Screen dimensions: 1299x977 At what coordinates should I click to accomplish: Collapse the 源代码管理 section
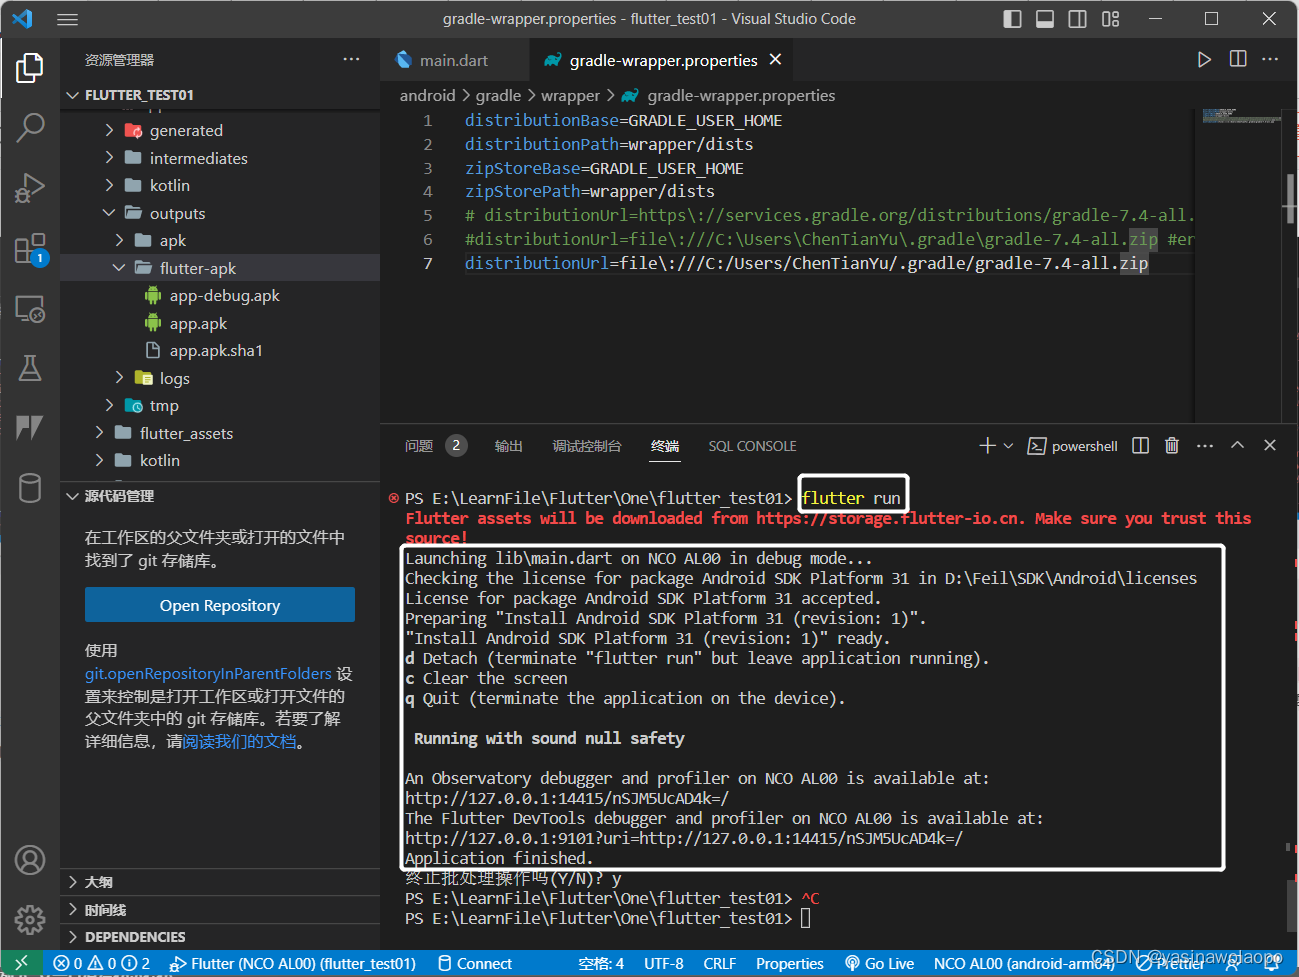pyautogui.click(x=220, y=496)
